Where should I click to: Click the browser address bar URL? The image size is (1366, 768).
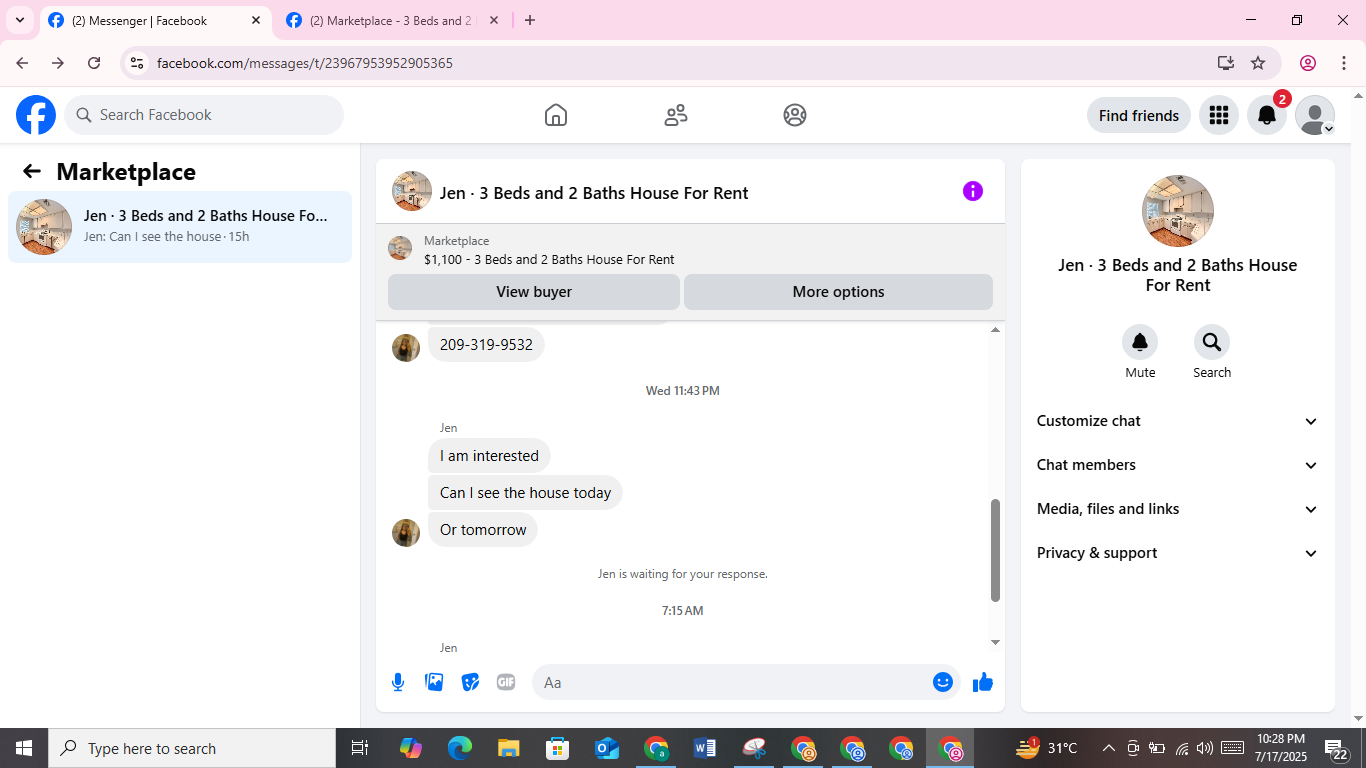[305, 63]
